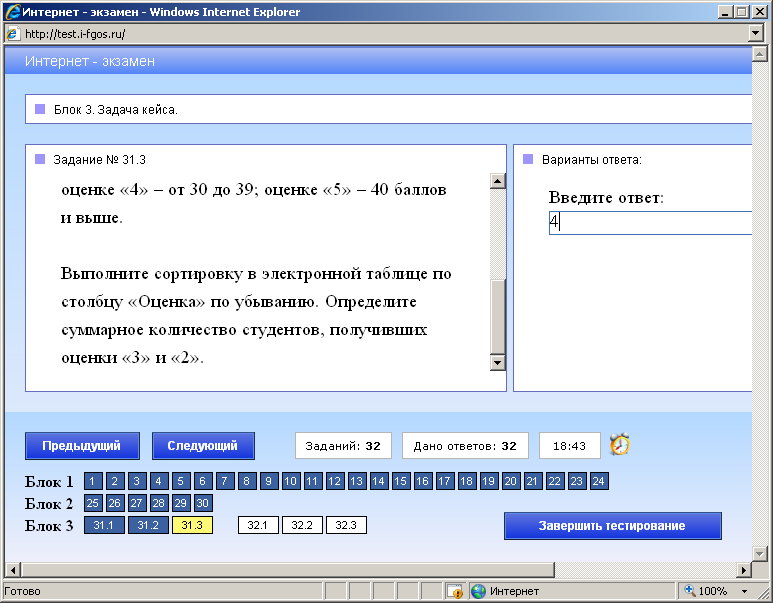Open question 10 in Блок 1

pyautogui.click(x=291, y=481)
